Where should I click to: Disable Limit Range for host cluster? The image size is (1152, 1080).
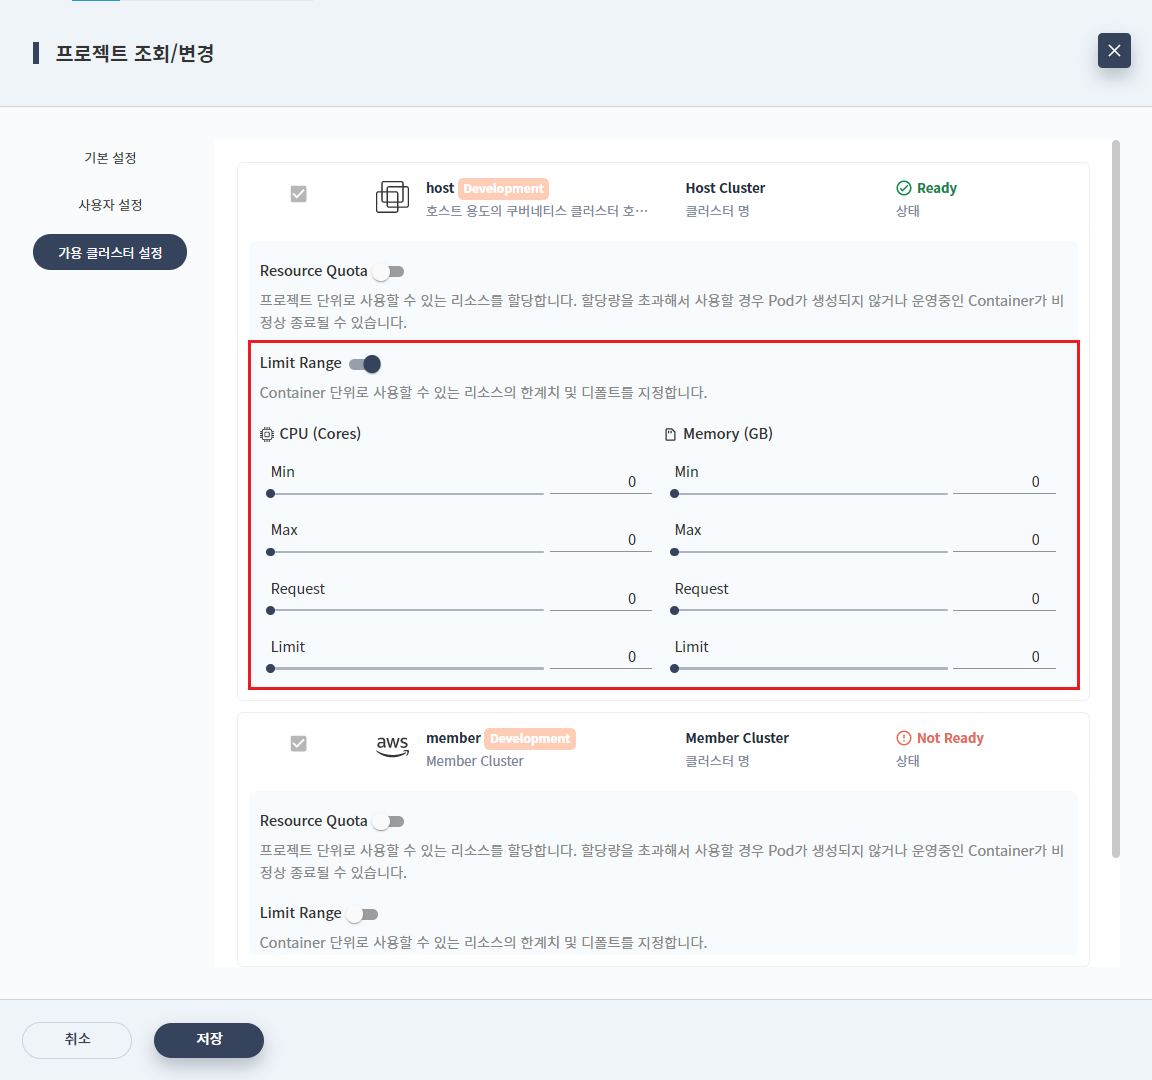click(x=365, y=364)
